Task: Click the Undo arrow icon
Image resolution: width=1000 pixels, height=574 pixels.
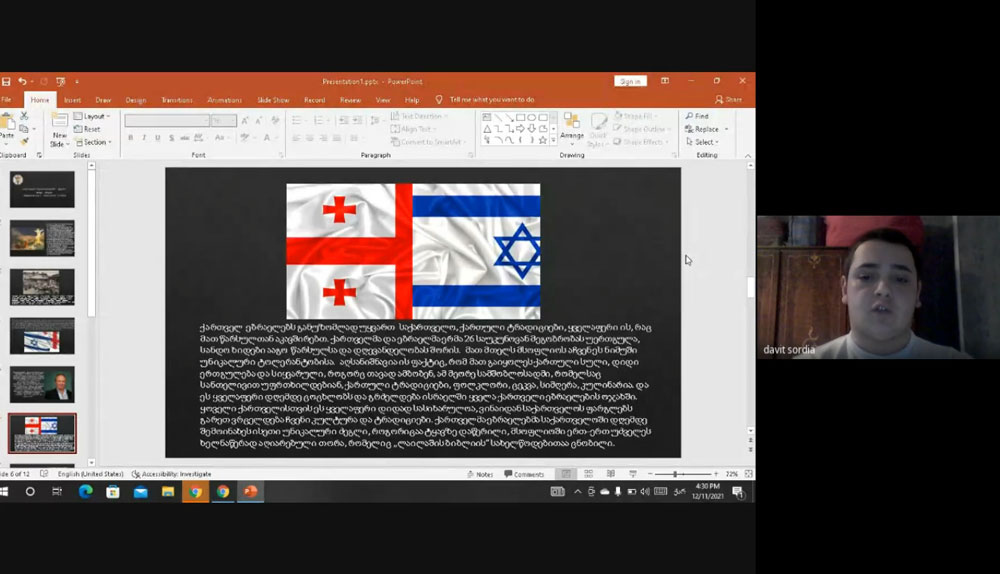Action: (x=21, y=81)
